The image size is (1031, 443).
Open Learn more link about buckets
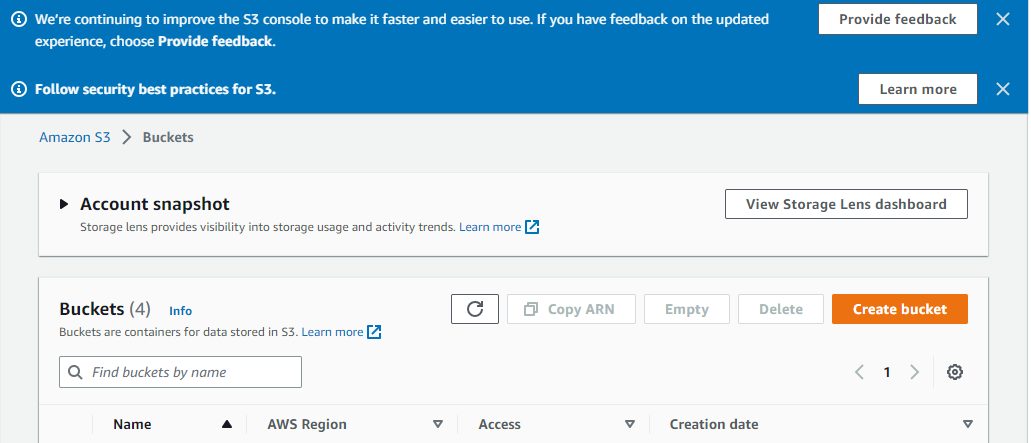332,332
